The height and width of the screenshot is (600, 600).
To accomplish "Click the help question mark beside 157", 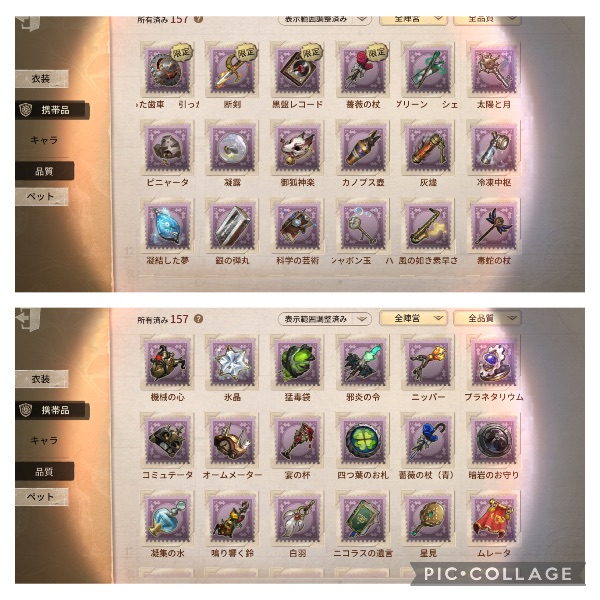I will click(x=198, y=319).
